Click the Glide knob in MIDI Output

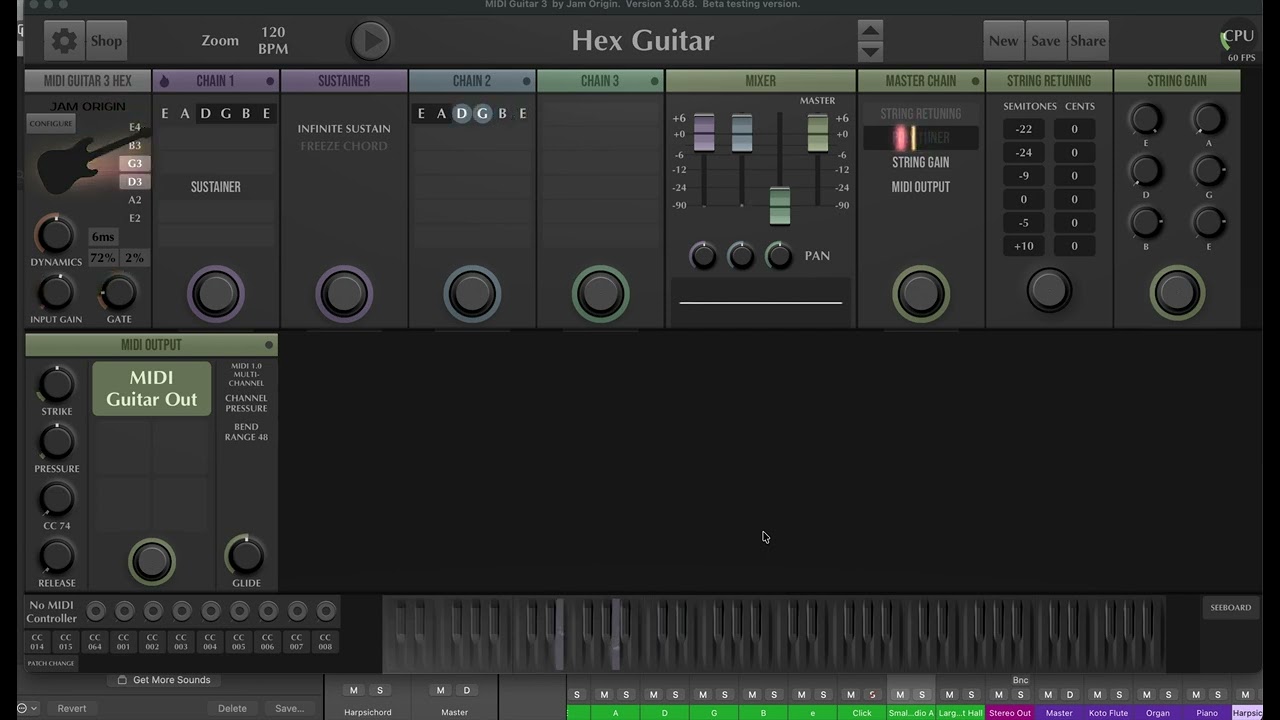(246, 556)
